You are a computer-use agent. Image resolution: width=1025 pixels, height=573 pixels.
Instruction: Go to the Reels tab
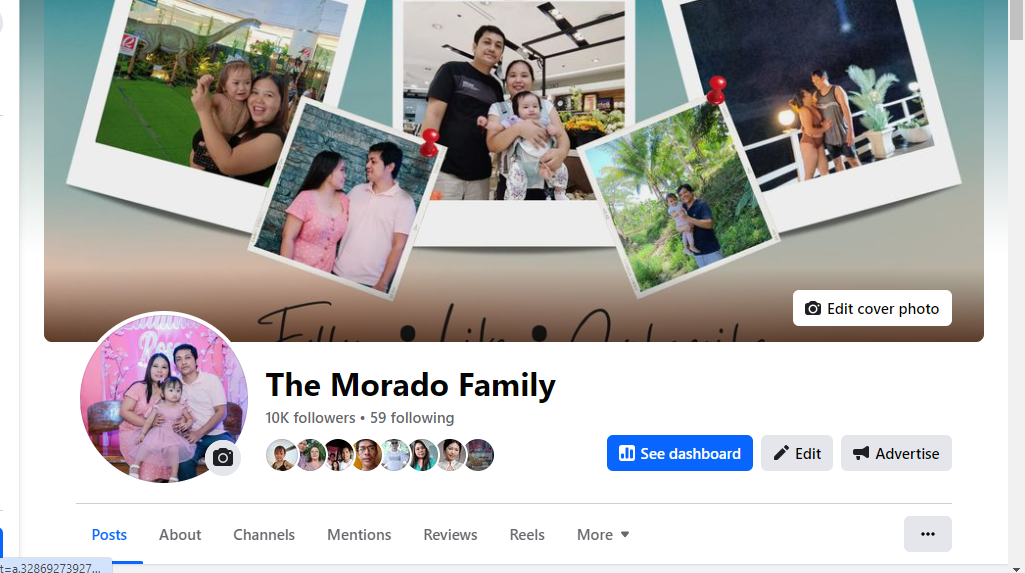tap(527, 534)
